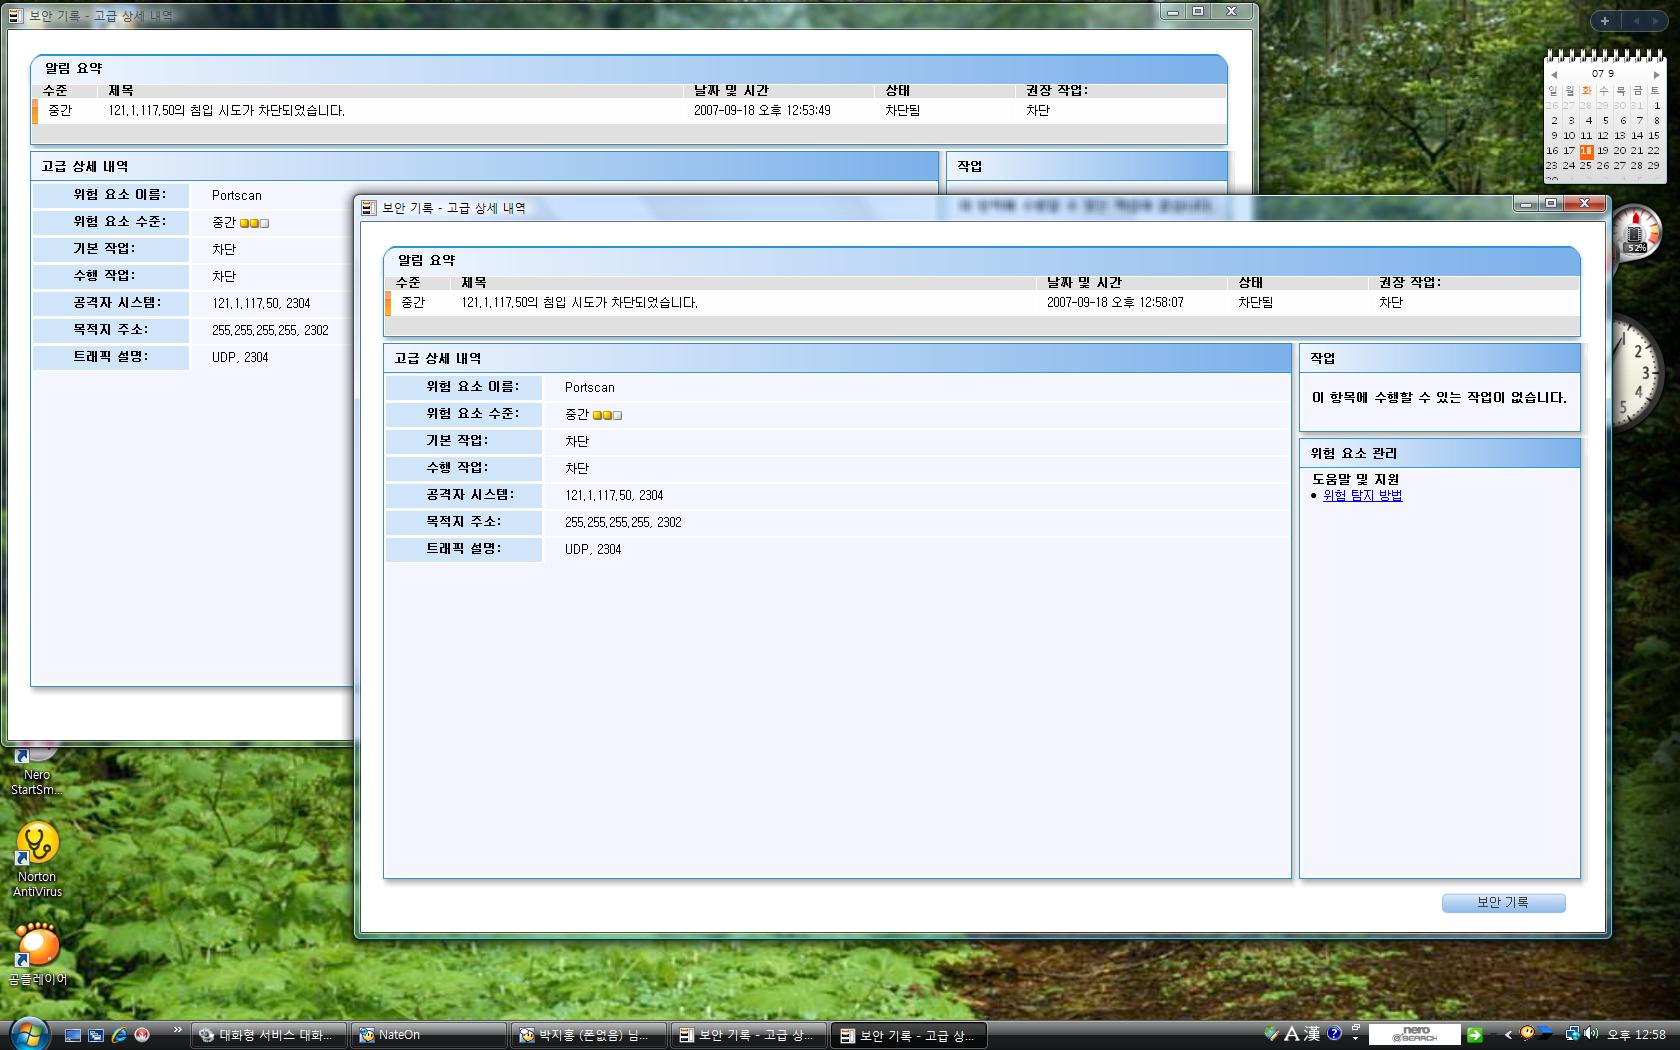Image resolution: width=1680 pixels, height=1050 pixels.
Task: Expand hidden quick launch icons chevron
Action: (177, 1030)
